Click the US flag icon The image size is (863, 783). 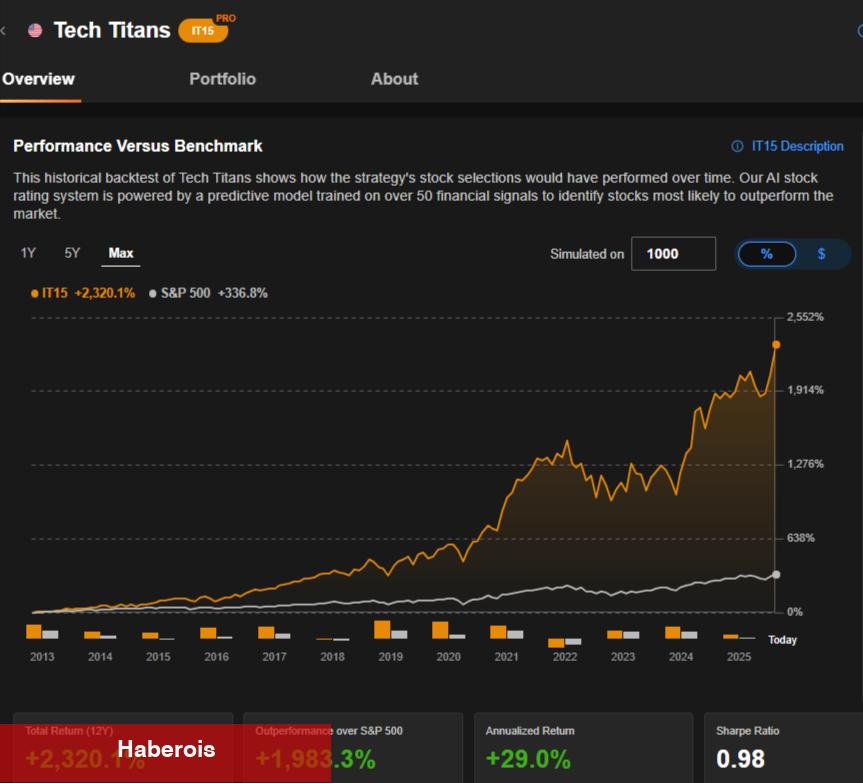pos(35,30)
